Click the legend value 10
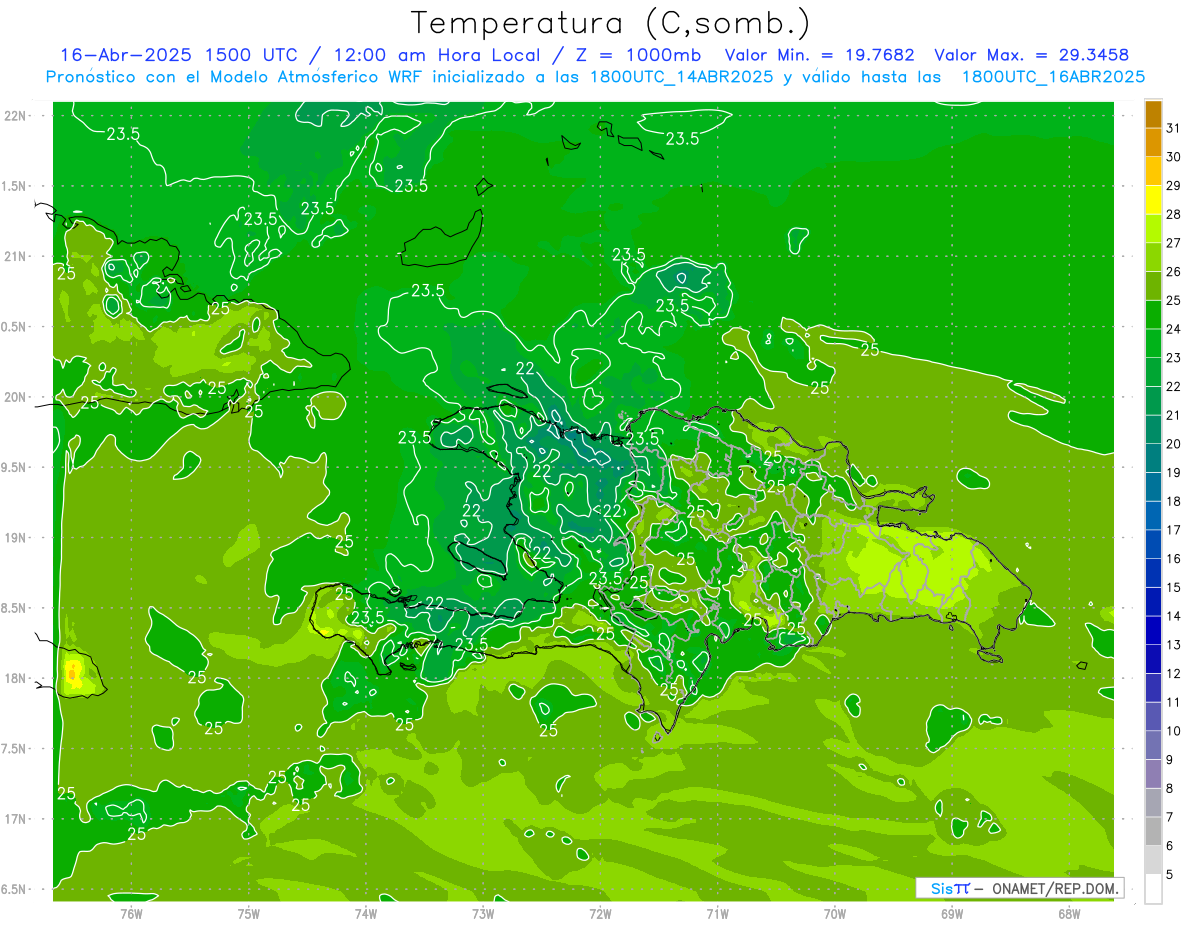 pyautogui.click(x=1173, y=731)
